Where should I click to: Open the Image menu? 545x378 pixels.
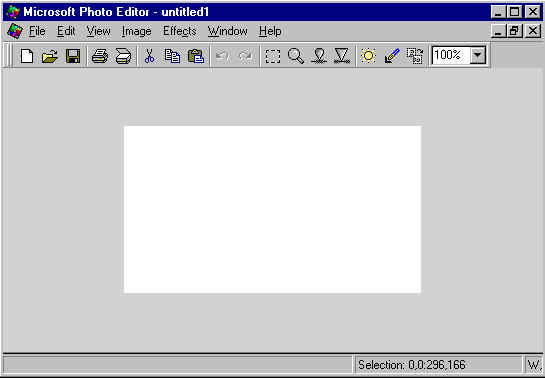(x=137, y=31)
